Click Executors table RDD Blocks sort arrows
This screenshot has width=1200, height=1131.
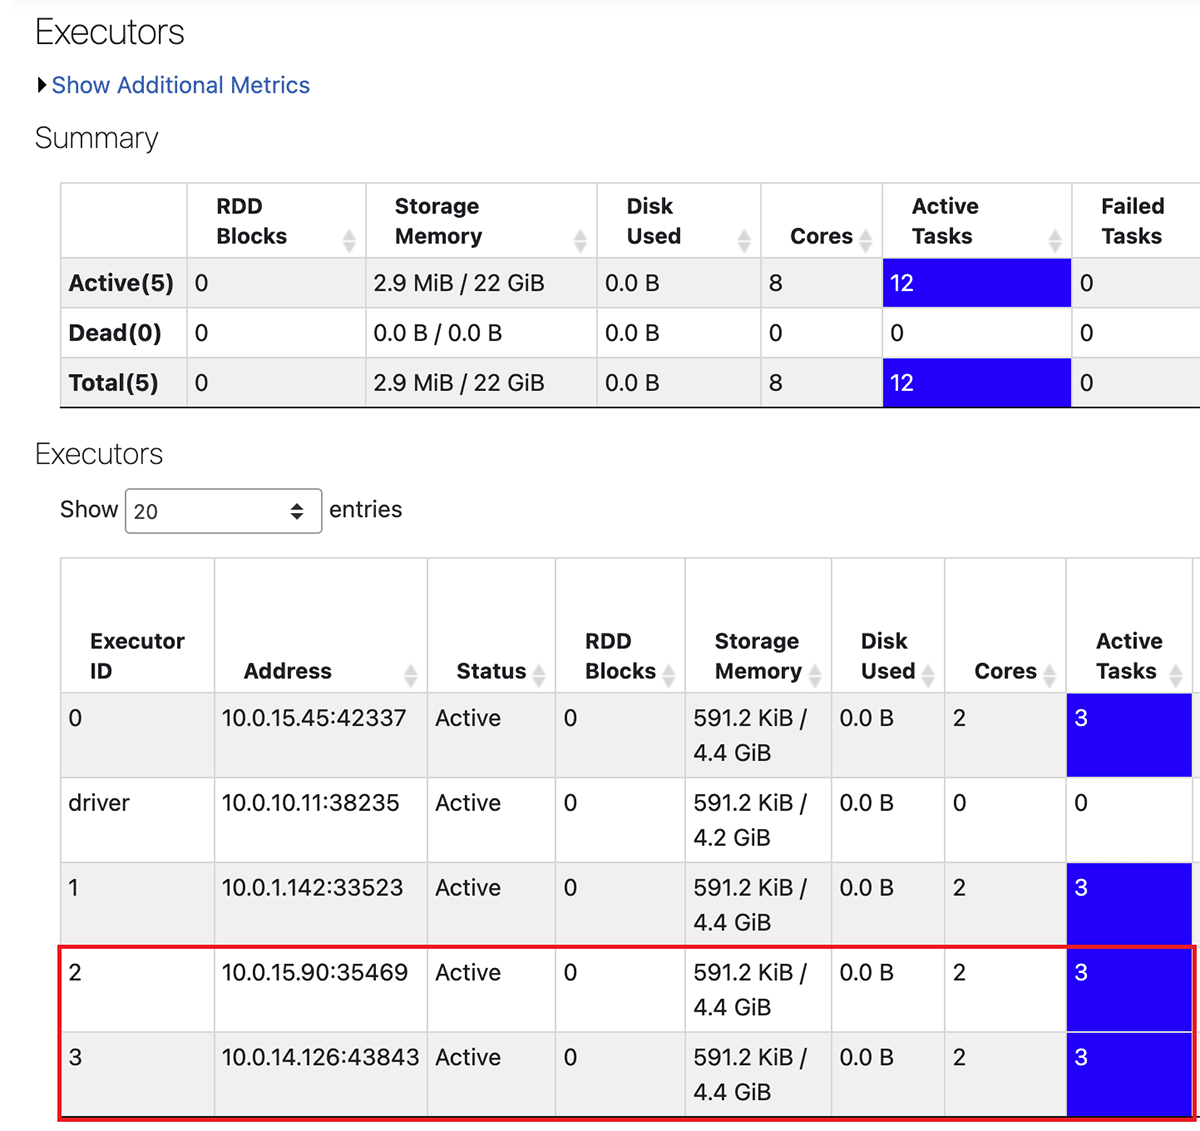(x=668, y=675)
